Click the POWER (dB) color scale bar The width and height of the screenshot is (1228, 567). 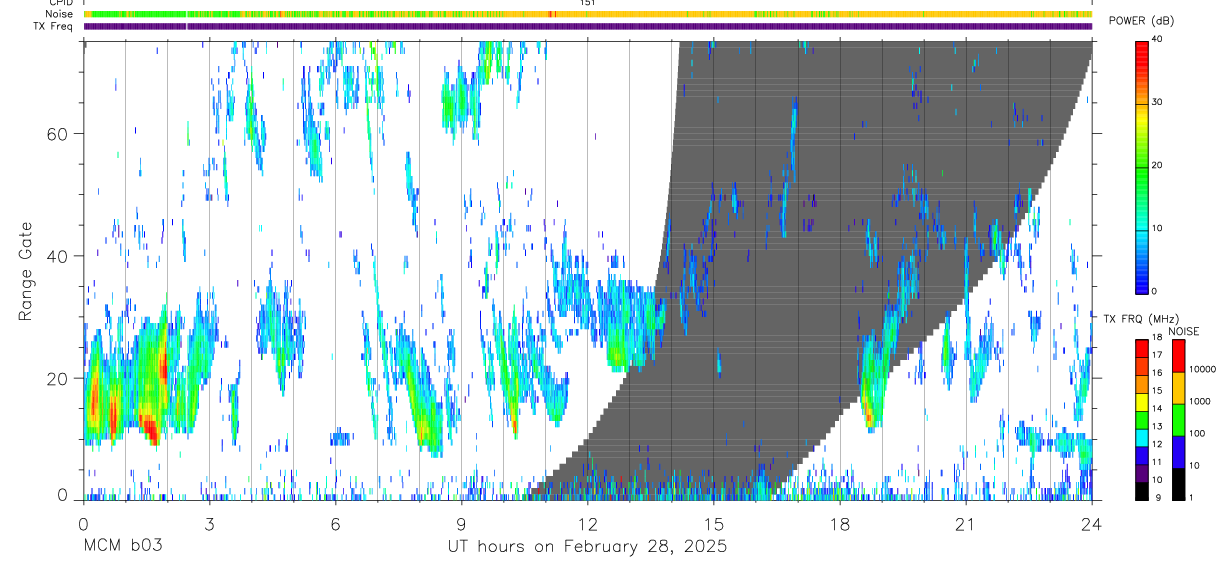[x=1142, y=166]
